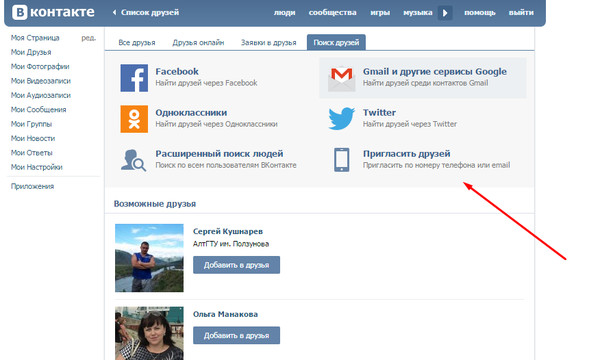Viewport: 600px width, 360px height.
Task: Click the name 'Сергей Кушнарев'
Action: [x=228, y=231]
